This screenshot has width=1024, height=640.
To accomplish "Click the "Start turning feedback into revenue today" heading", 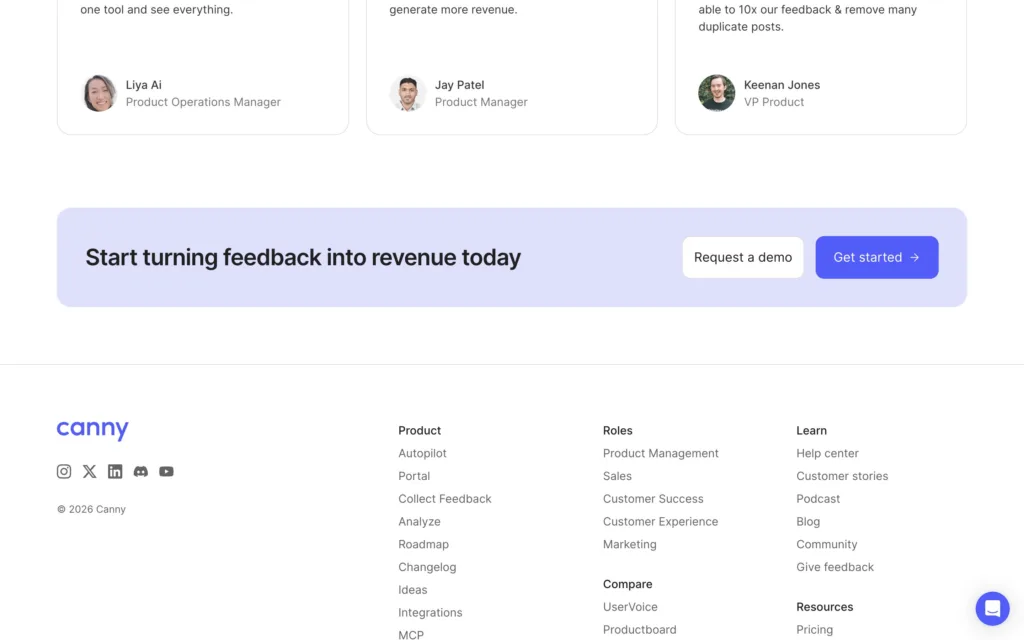I will click(x=303, y=257).
